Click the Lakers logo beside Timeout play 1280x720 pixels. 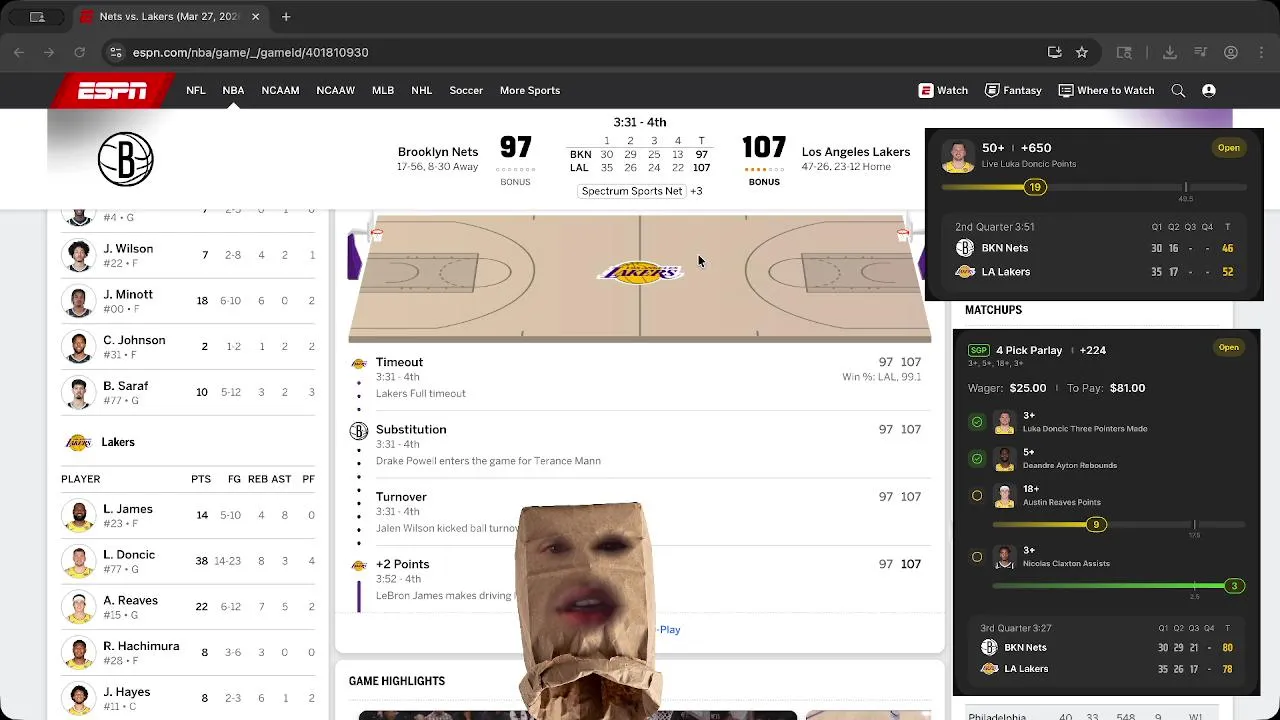[x=359, y=363]
